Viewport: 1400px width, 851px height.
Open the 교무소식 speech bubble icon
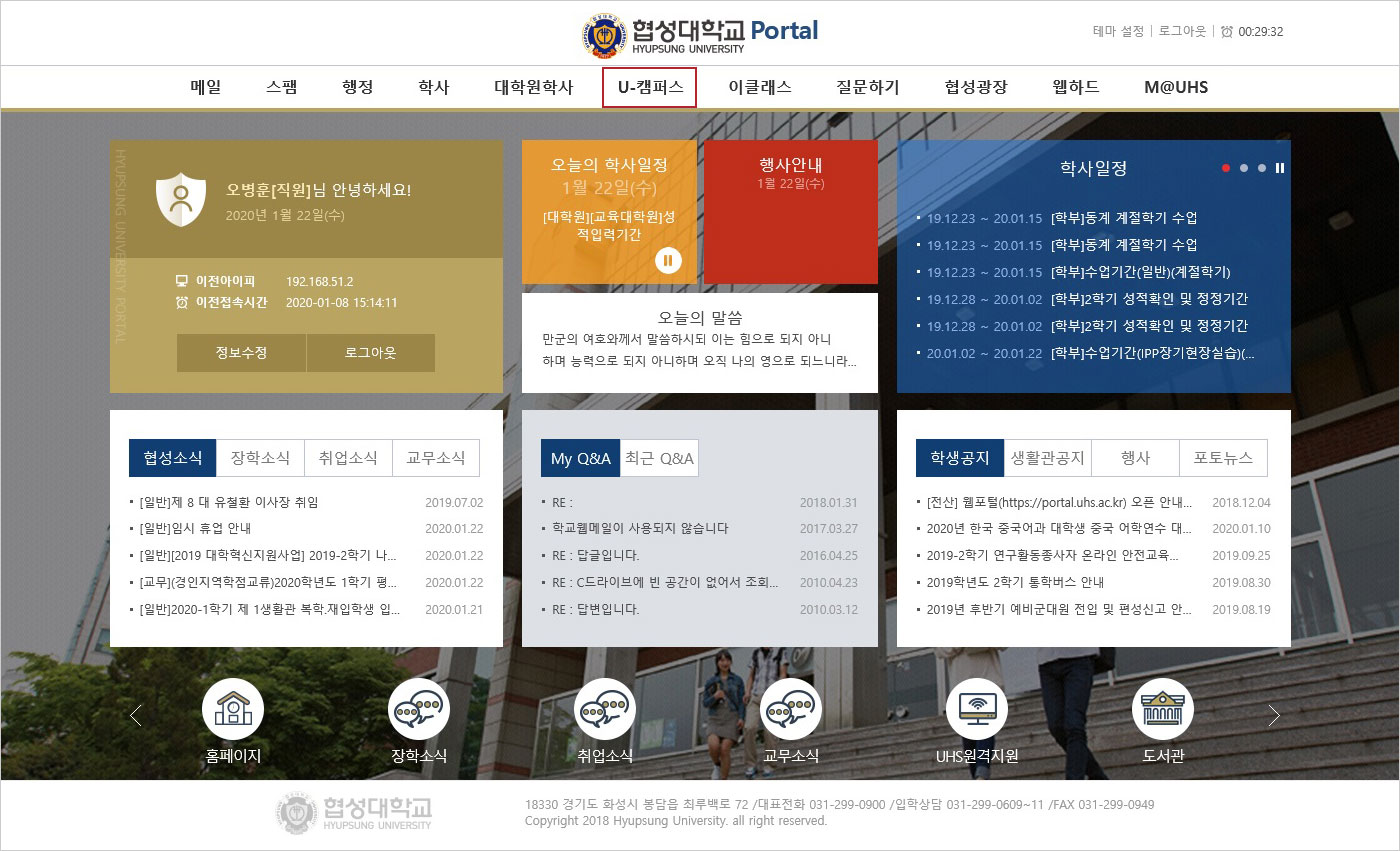[791, 709]
